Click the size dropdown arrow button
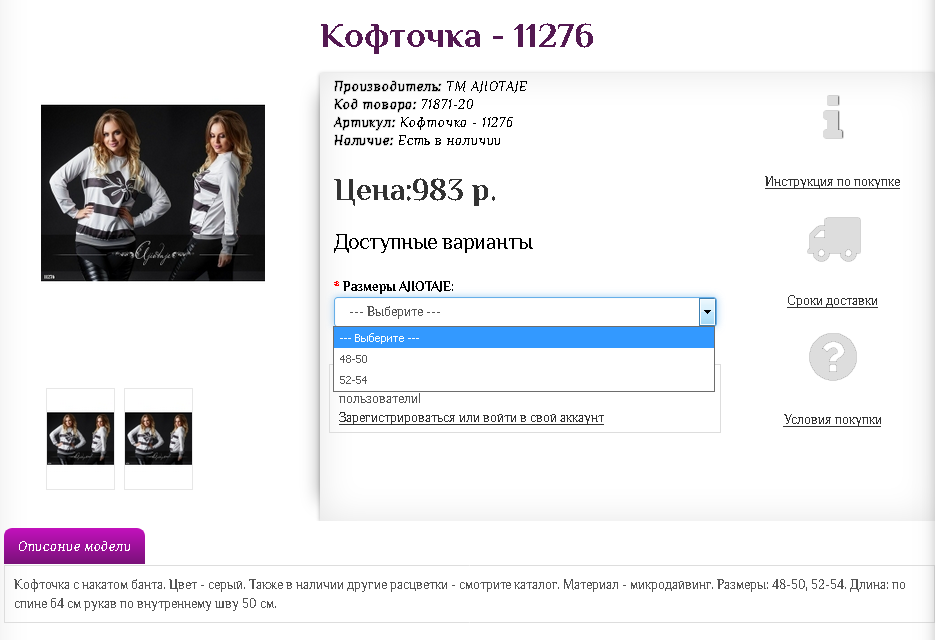The height and width of the screenshot is (640, 935). pos(707,311)
